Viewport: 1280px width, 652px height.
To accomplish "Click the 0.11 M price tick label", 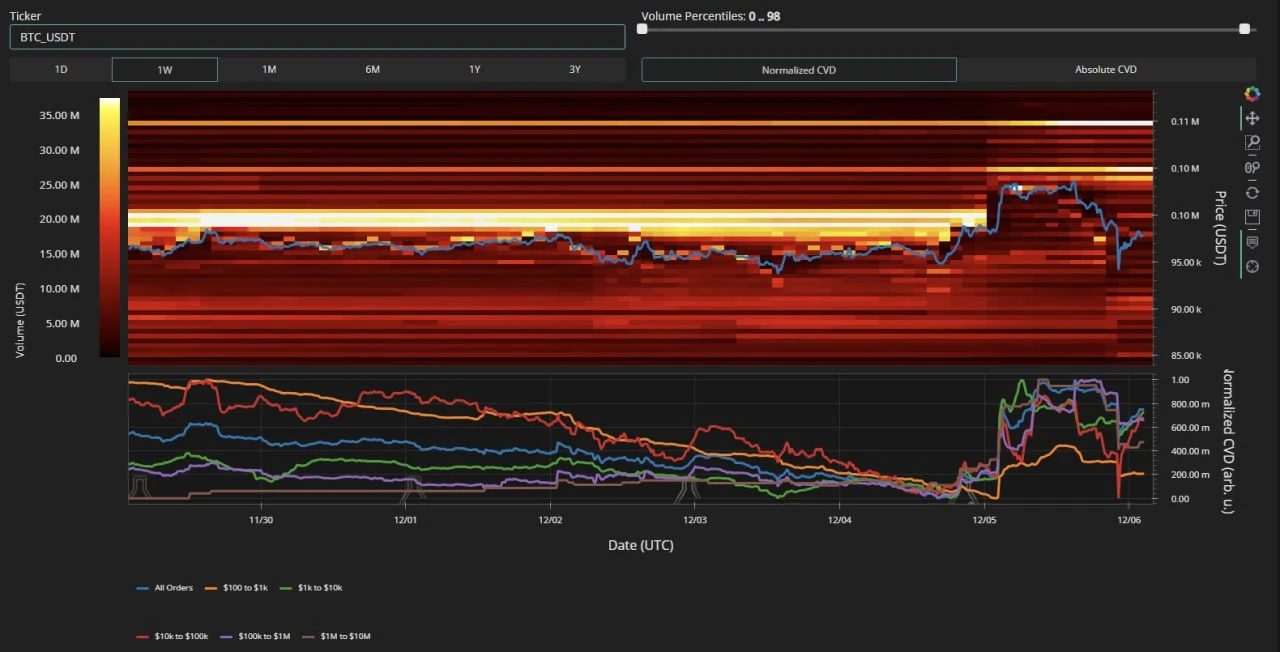I will click(x=1184, y=122).
